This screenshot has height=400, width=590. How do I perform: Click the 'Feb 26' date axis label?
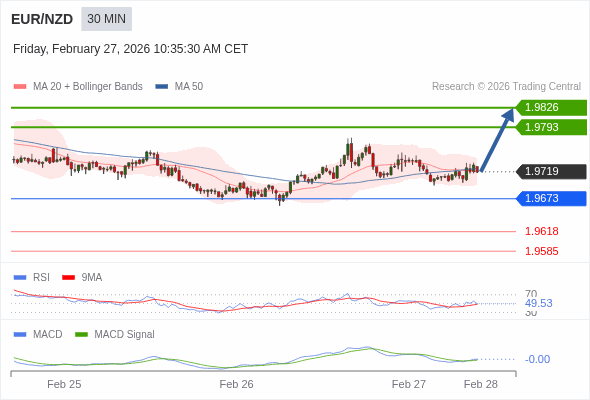tap(236, 384)
